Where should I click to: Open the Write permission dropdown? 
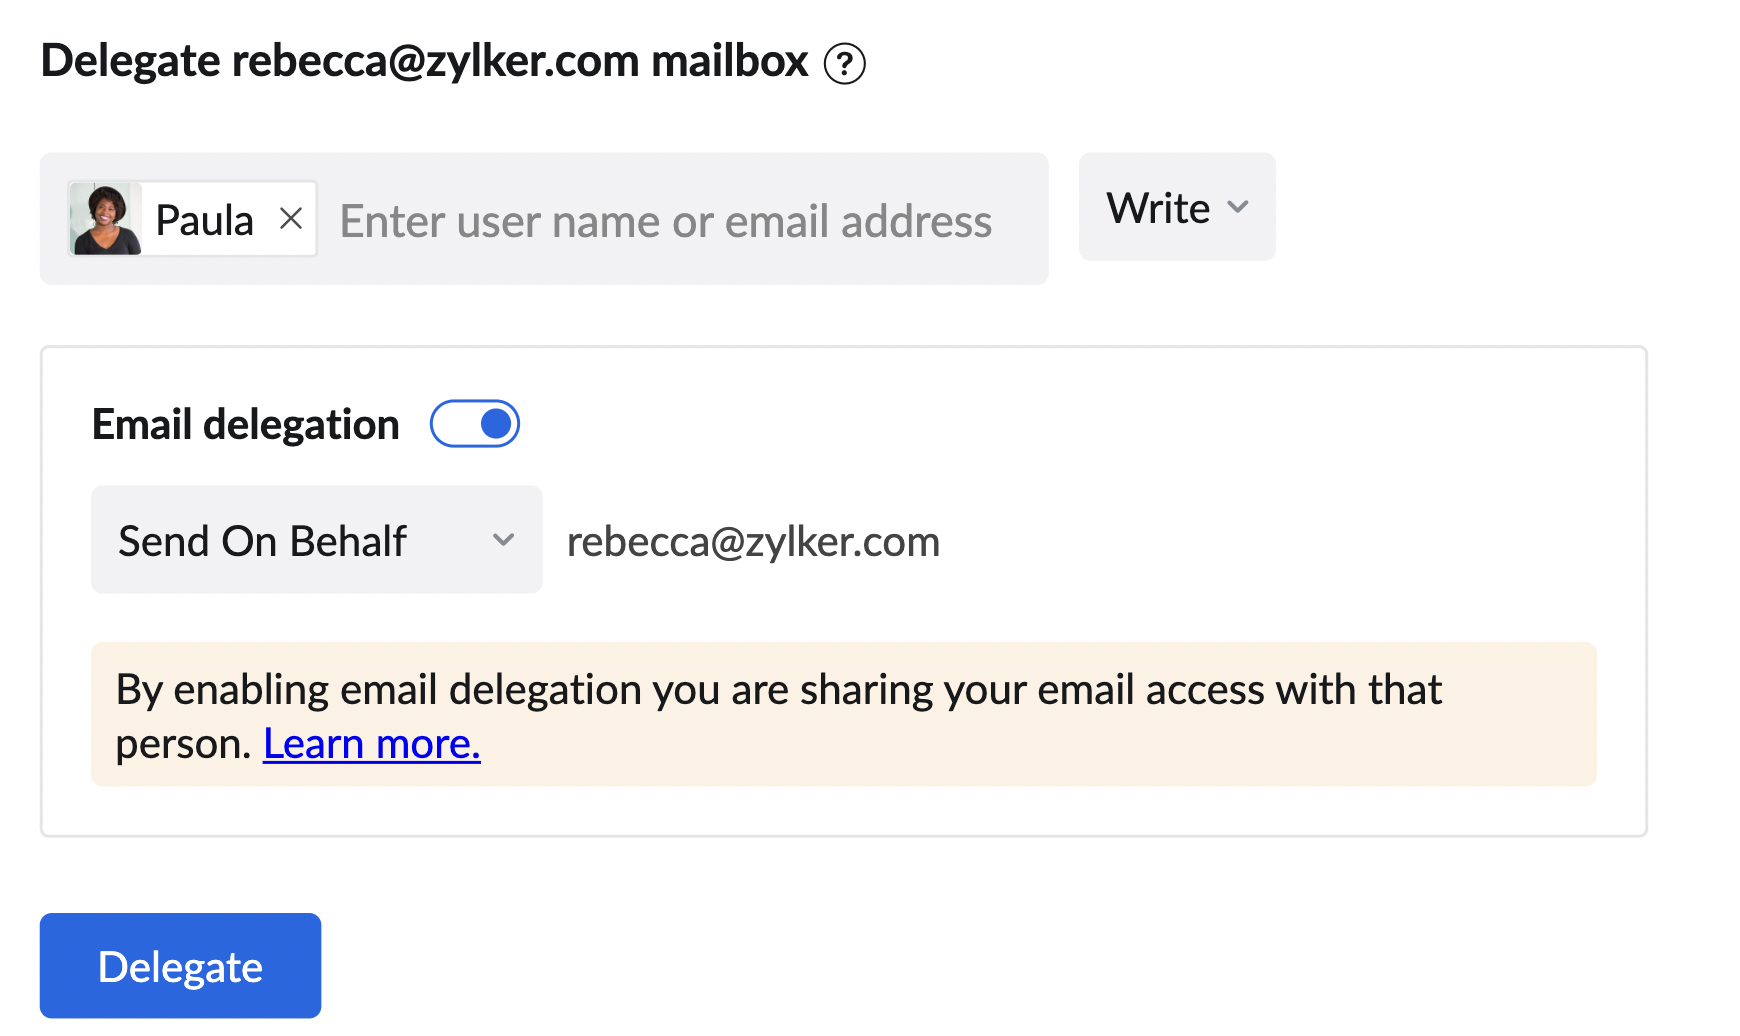point(1176,207)
